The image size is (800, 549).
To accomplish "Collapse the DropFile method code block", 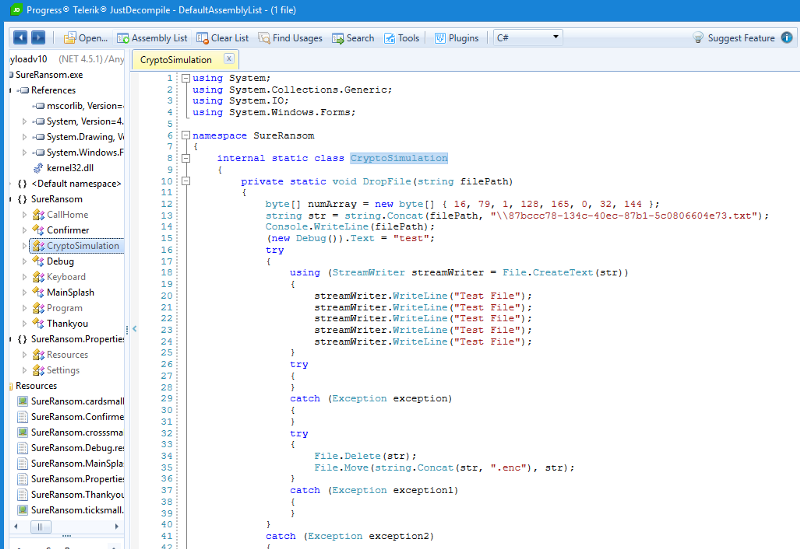I will pyautogui.click(x=186, y=181).
